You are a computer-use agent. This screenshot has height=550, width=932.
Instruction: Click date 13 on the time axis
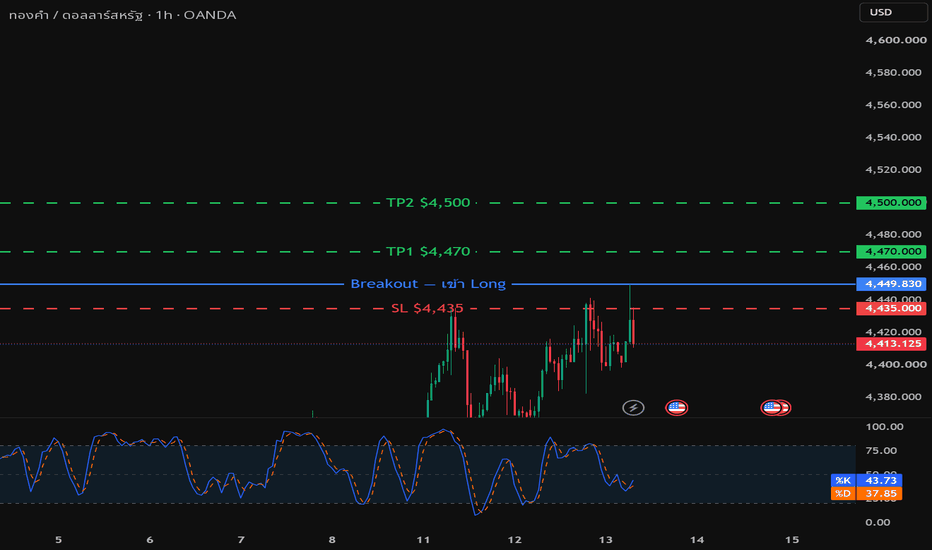tap(606, 540)
